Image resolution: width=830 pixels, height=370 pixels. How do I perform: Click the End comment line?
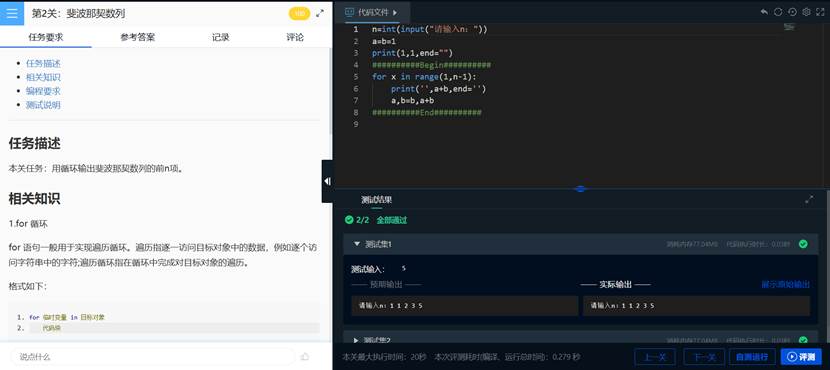click(427, 112)
